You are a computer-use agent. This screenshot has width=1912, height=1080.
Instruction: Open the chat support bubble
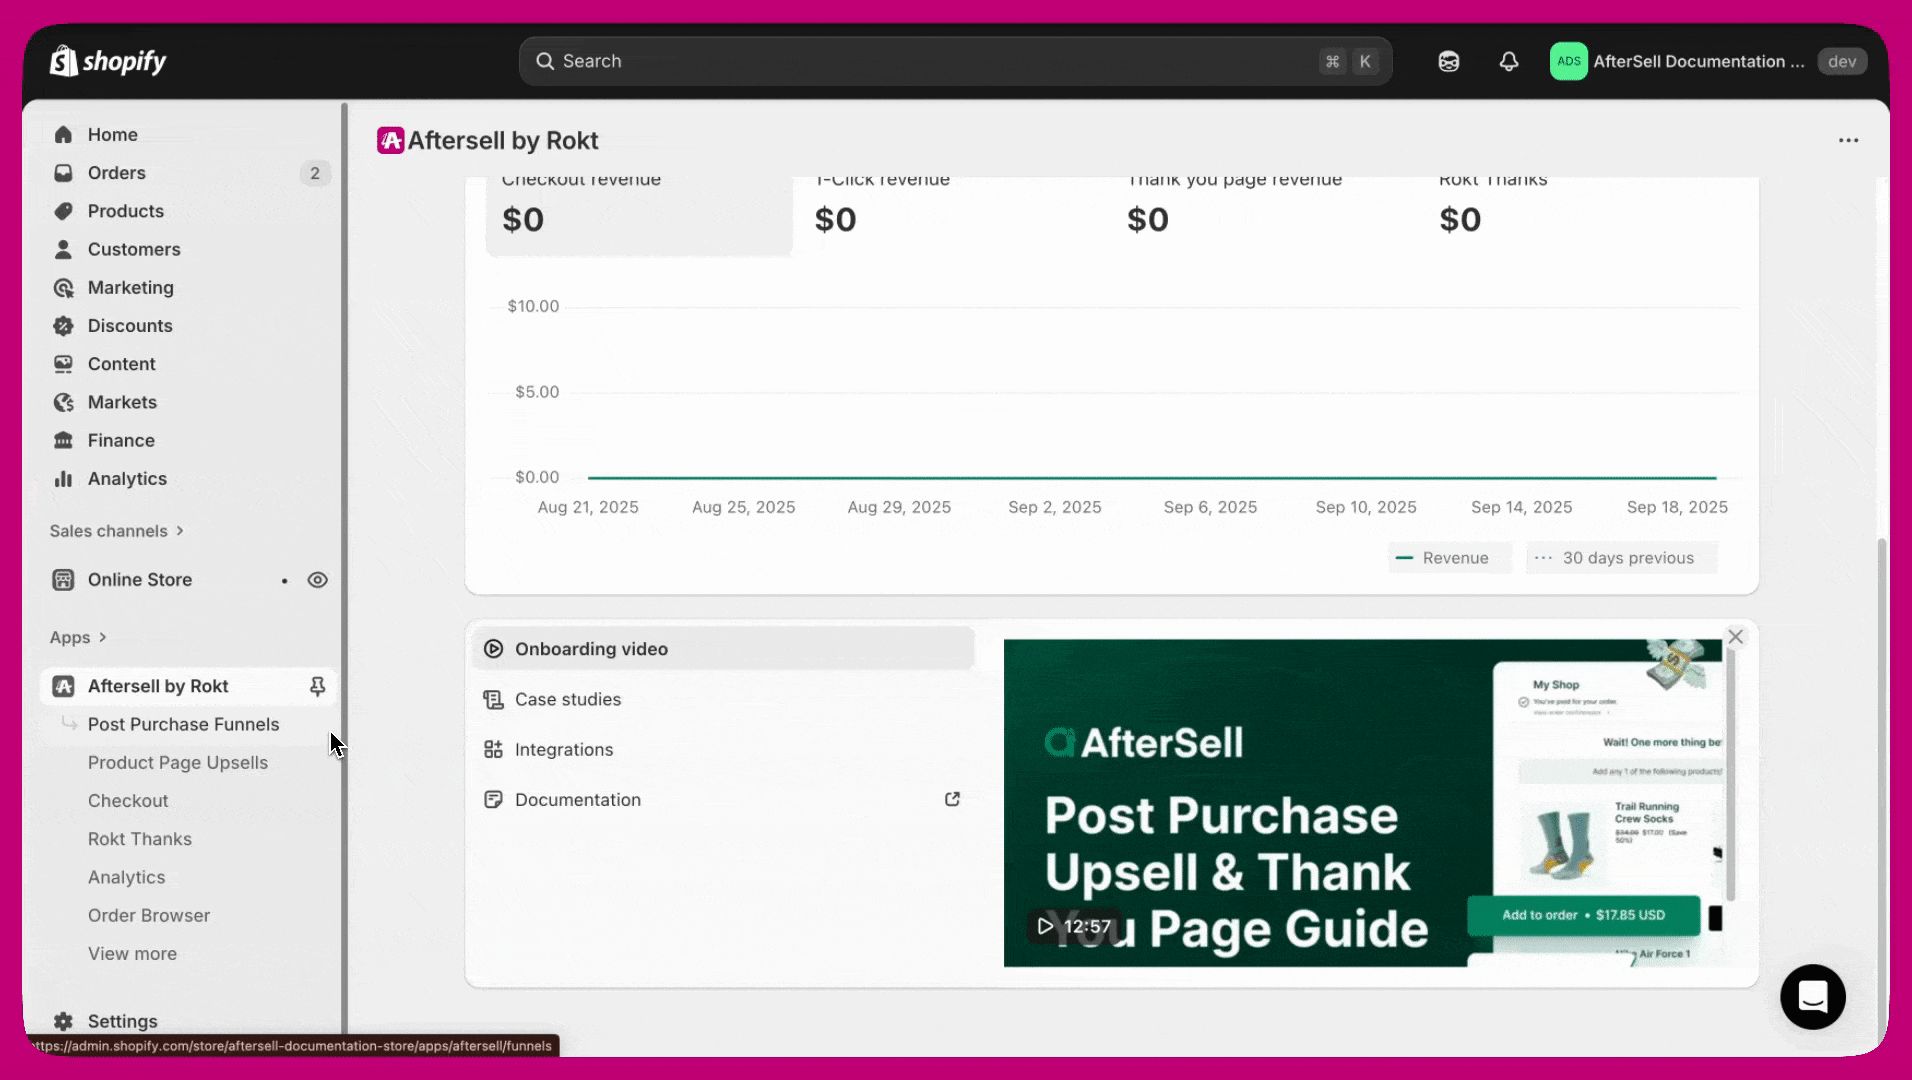[1812, 997]
